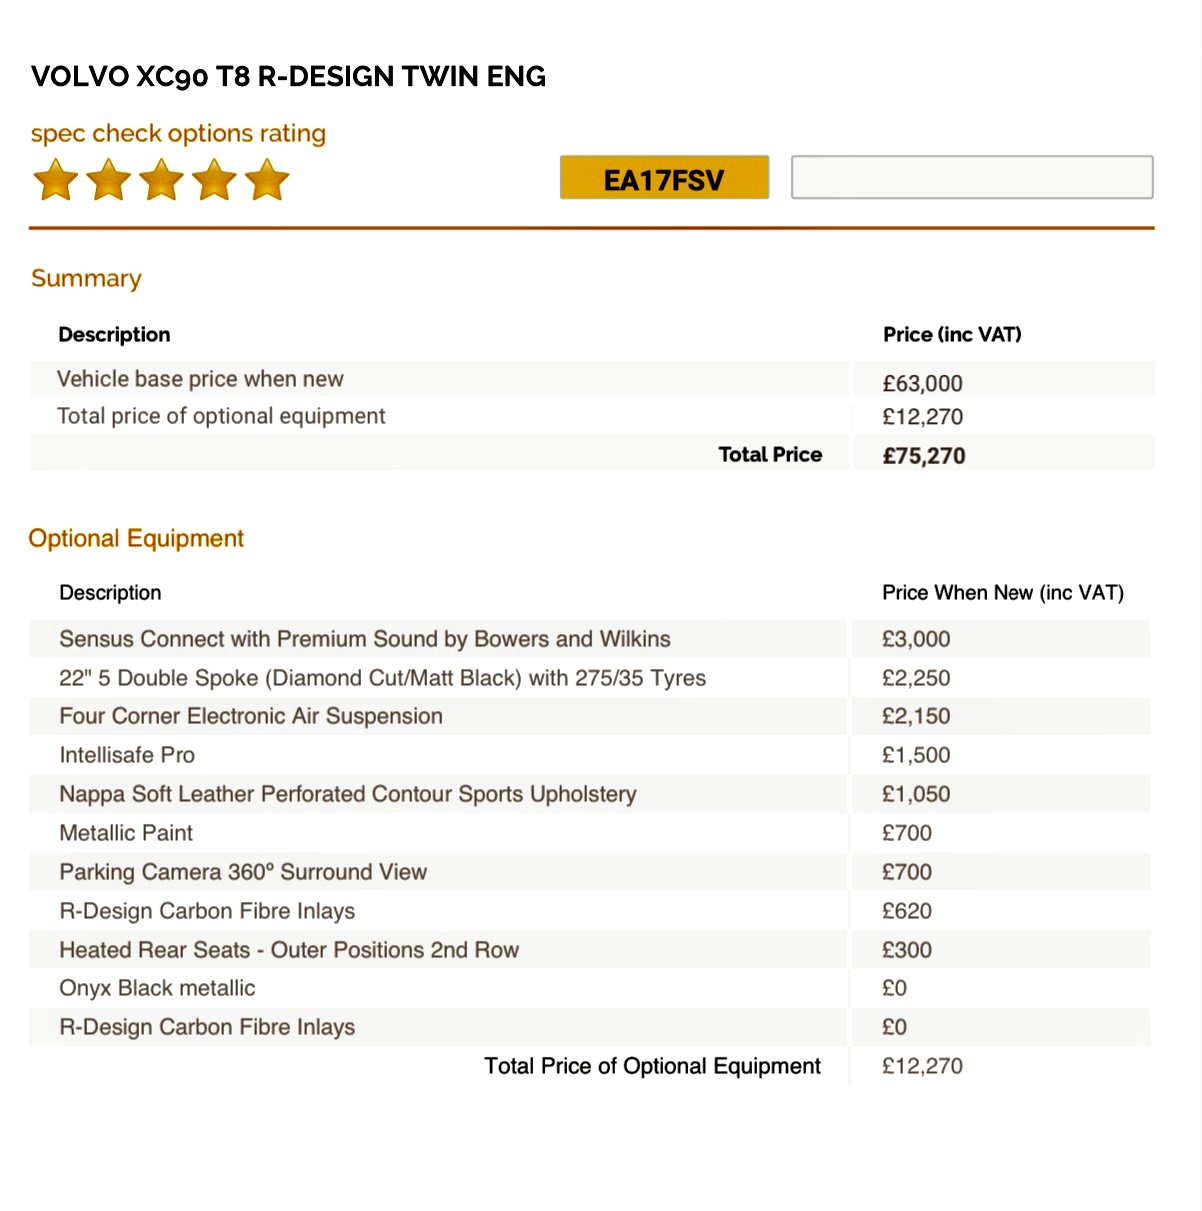The height and width of the screenshot is (1211, 1202).
Task: Click the Volvo XC90 T8 R-Design title
Action: (x=289, y=77)
